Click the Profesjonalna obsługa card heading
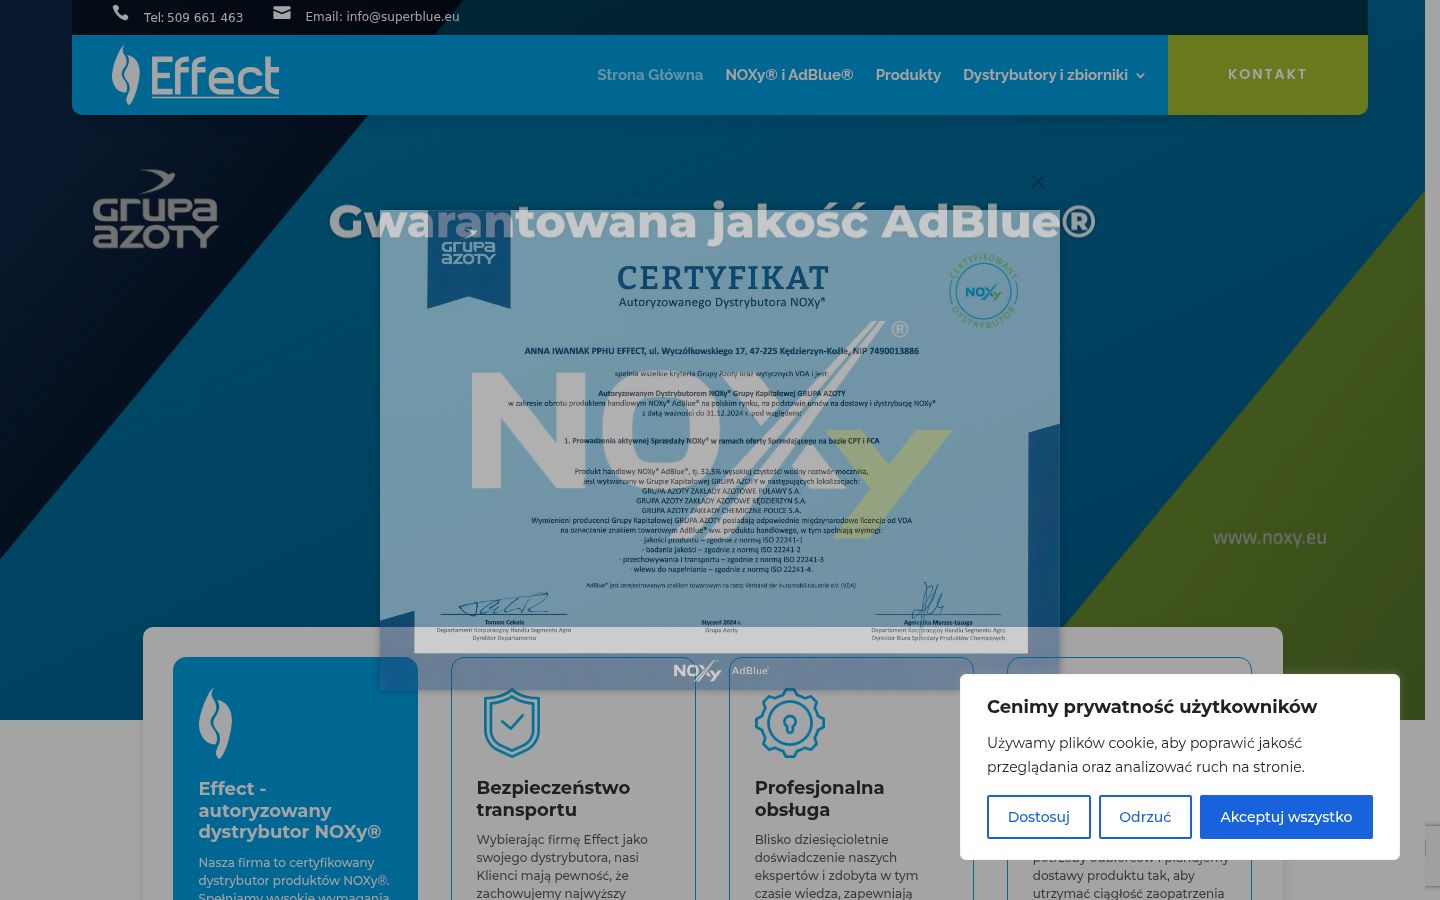This screenshot has height=900, width=1440. 819,798
